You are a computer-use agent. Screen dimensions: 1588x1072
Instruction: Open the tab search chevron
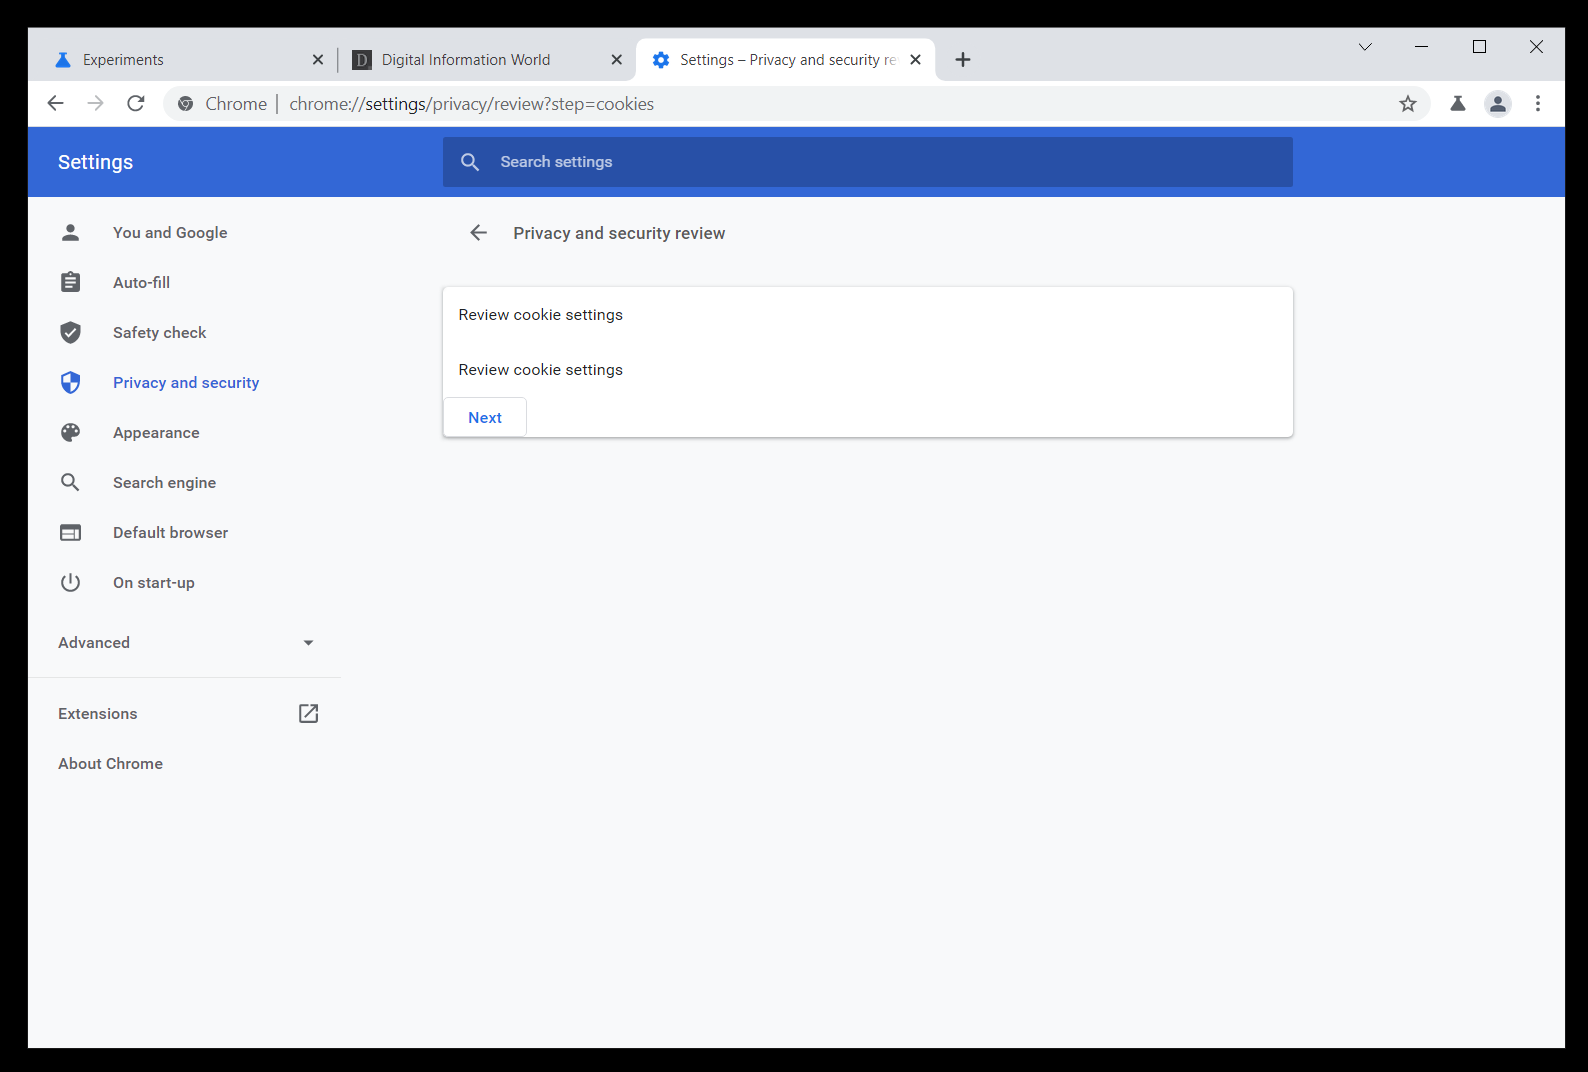pyautogui.click(x=1365, y=47)
